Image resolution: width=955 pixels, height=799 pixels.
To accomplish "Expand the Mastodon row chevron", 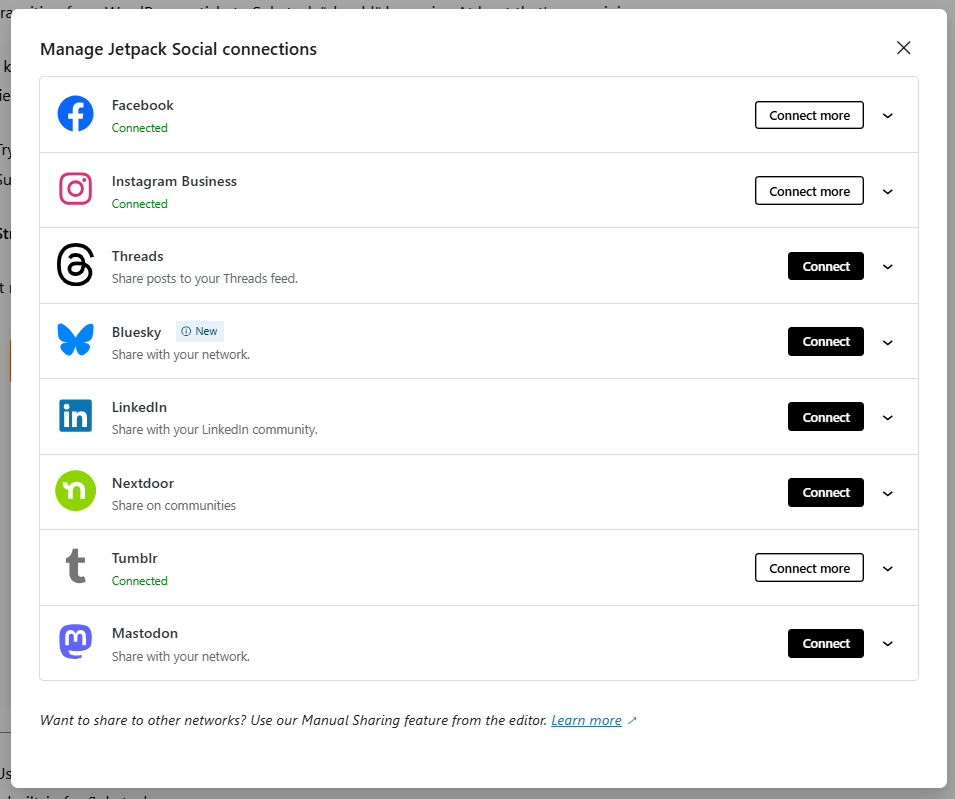I will 888,643.
